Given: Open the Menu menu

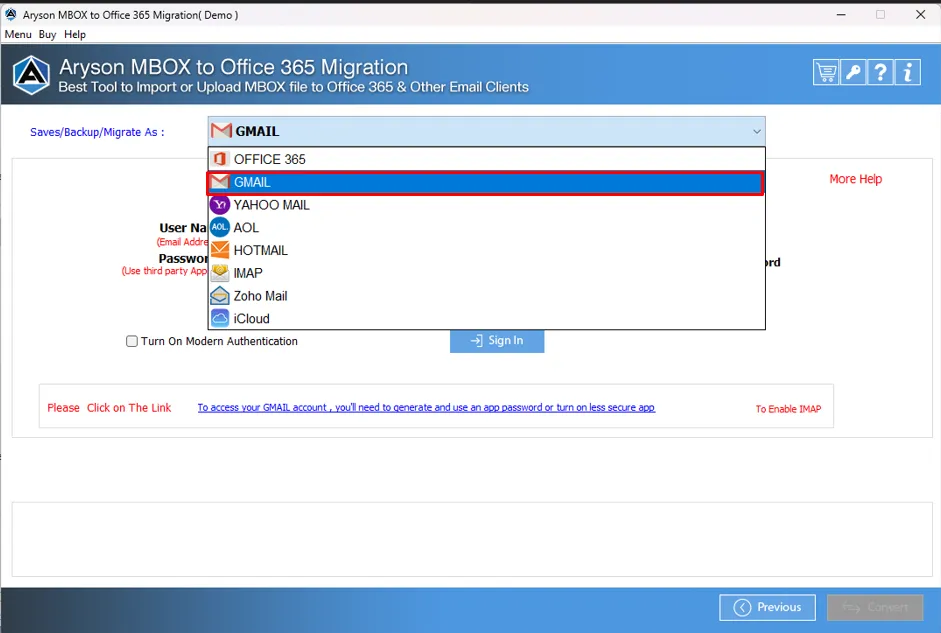Looking at the screenshot, I should click(x=18, y=34).
